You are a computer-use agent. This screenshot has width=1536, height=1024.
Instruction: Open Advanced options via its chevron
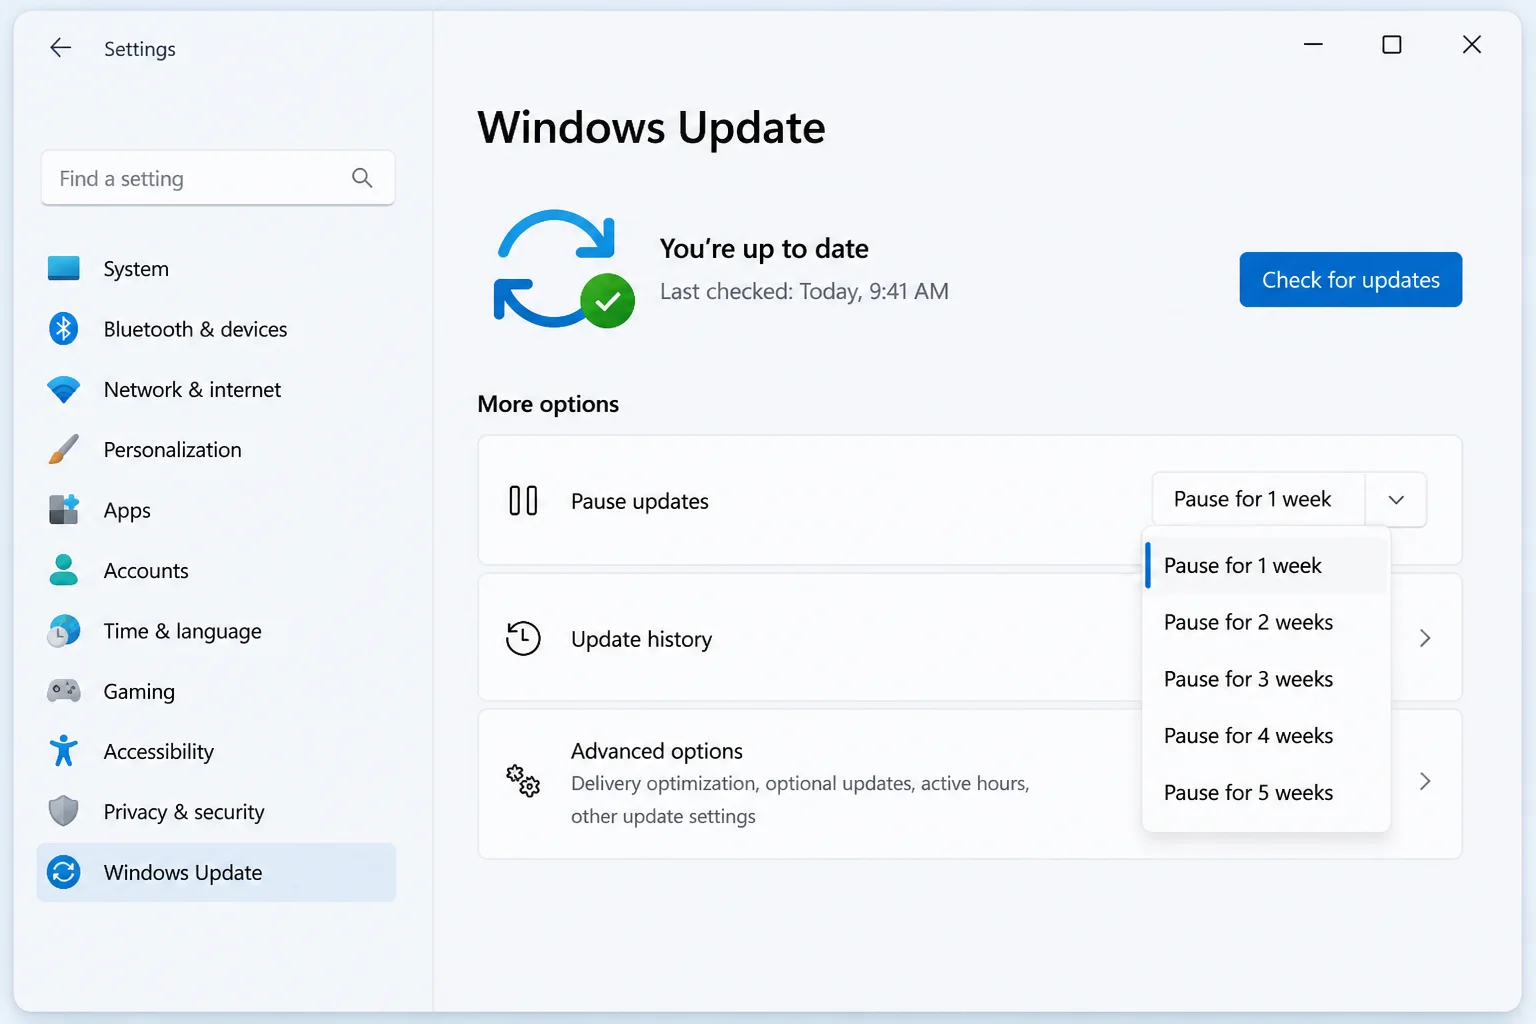click(x=1425, y=781)
